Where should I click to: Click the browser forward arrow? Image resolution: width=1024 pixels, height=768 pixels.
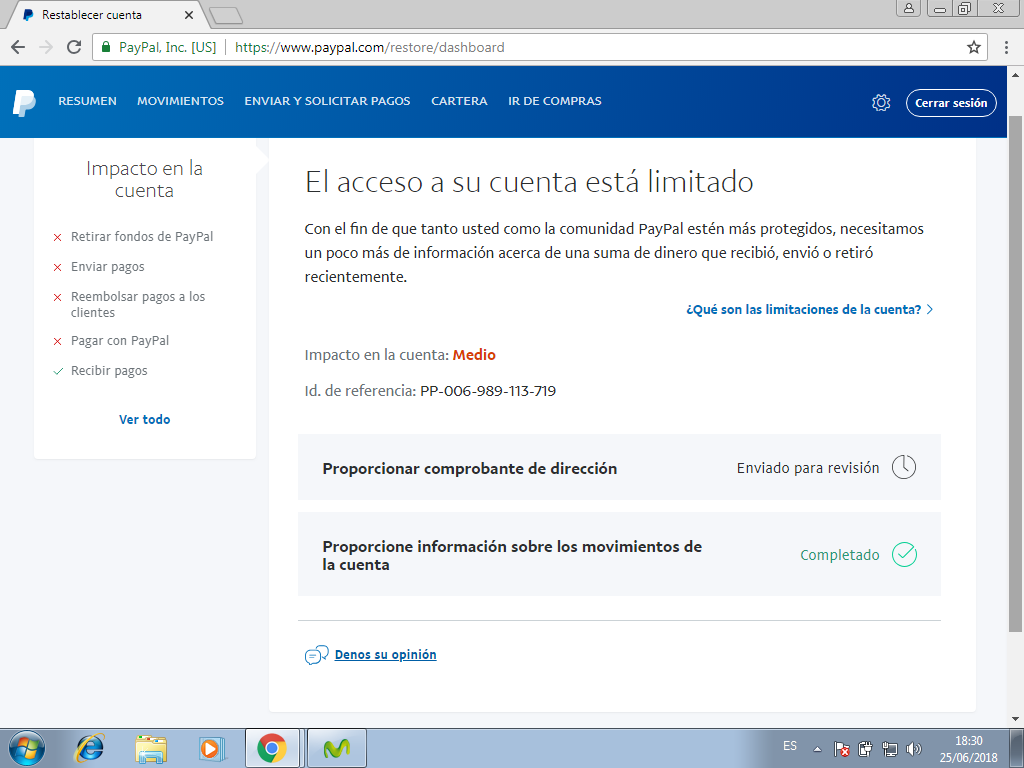pyautogui.click(x=46, y=47)
